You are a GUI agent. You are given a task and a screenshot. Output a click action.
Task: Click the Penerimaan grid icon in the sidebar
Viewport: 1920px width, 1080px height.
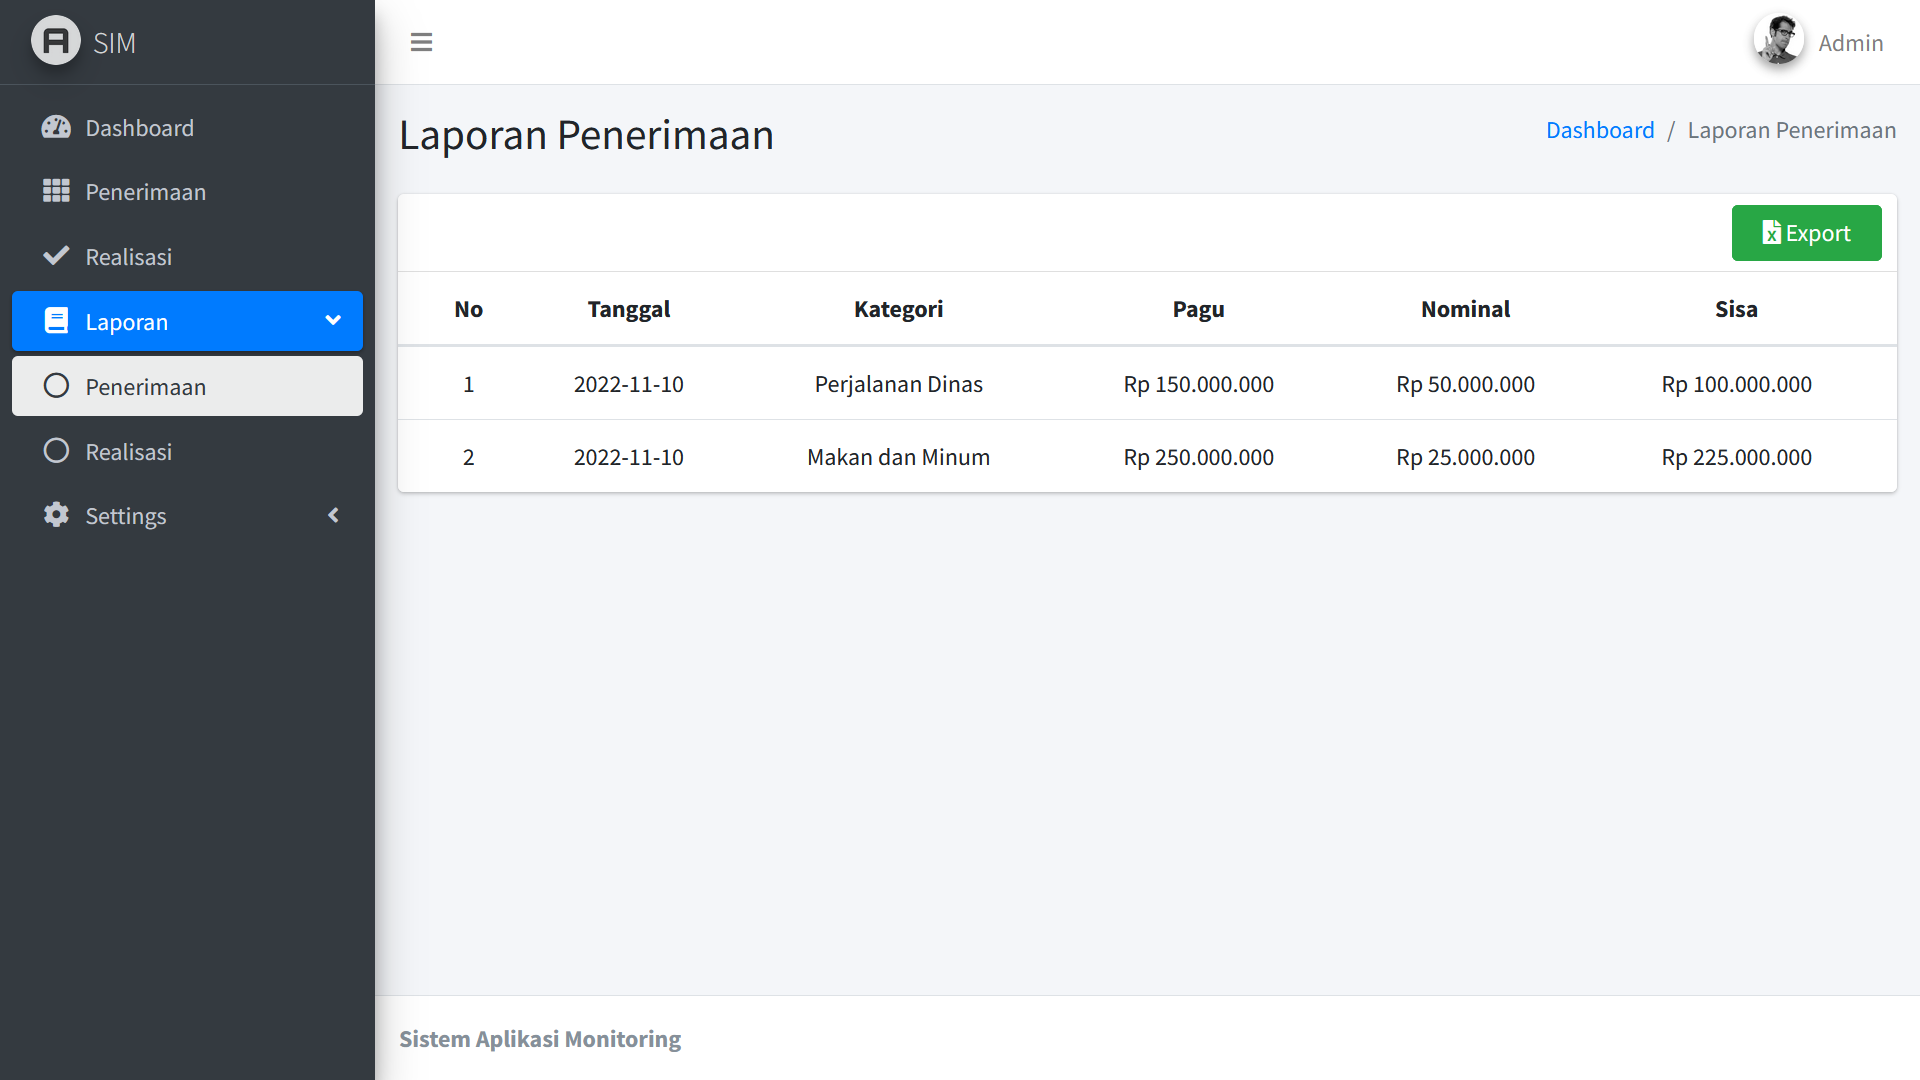(56, 191)
